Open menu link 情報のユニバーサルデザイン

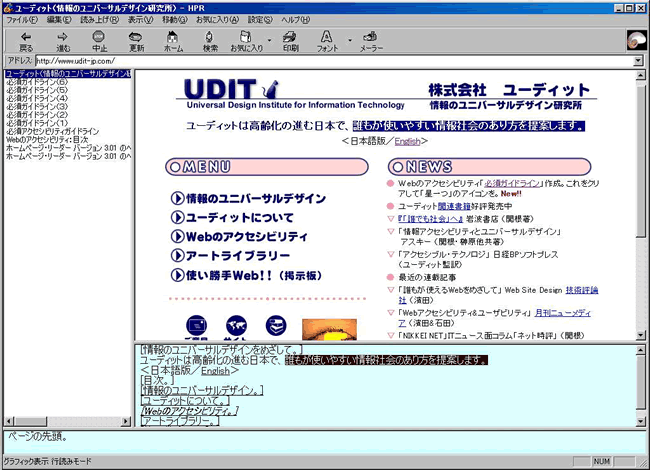tap(248, 199)
